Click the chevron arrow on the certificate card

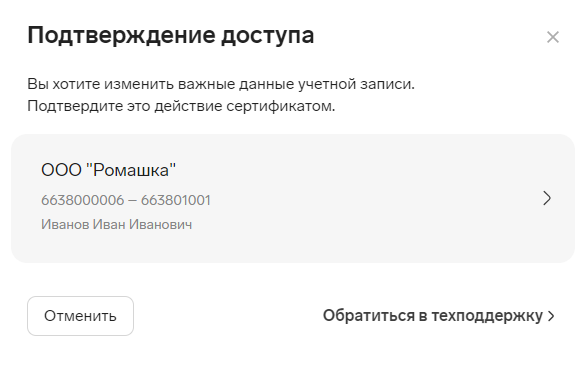[x=547, y=198]
